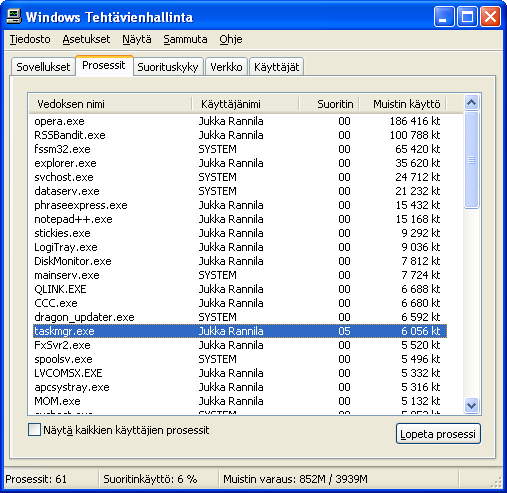Select the dragon_updater.exe process
This screenshot has height=493, width=507.
pyautogui.click(x=240, y=317)
